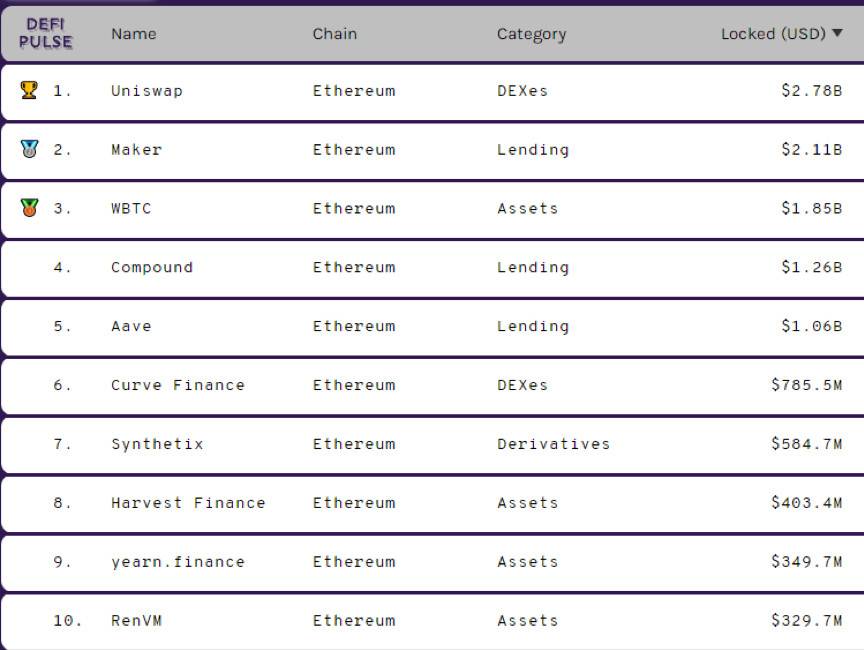Open Curve Finance in the list
Screen dimensions: 864x650
[178, 385]
